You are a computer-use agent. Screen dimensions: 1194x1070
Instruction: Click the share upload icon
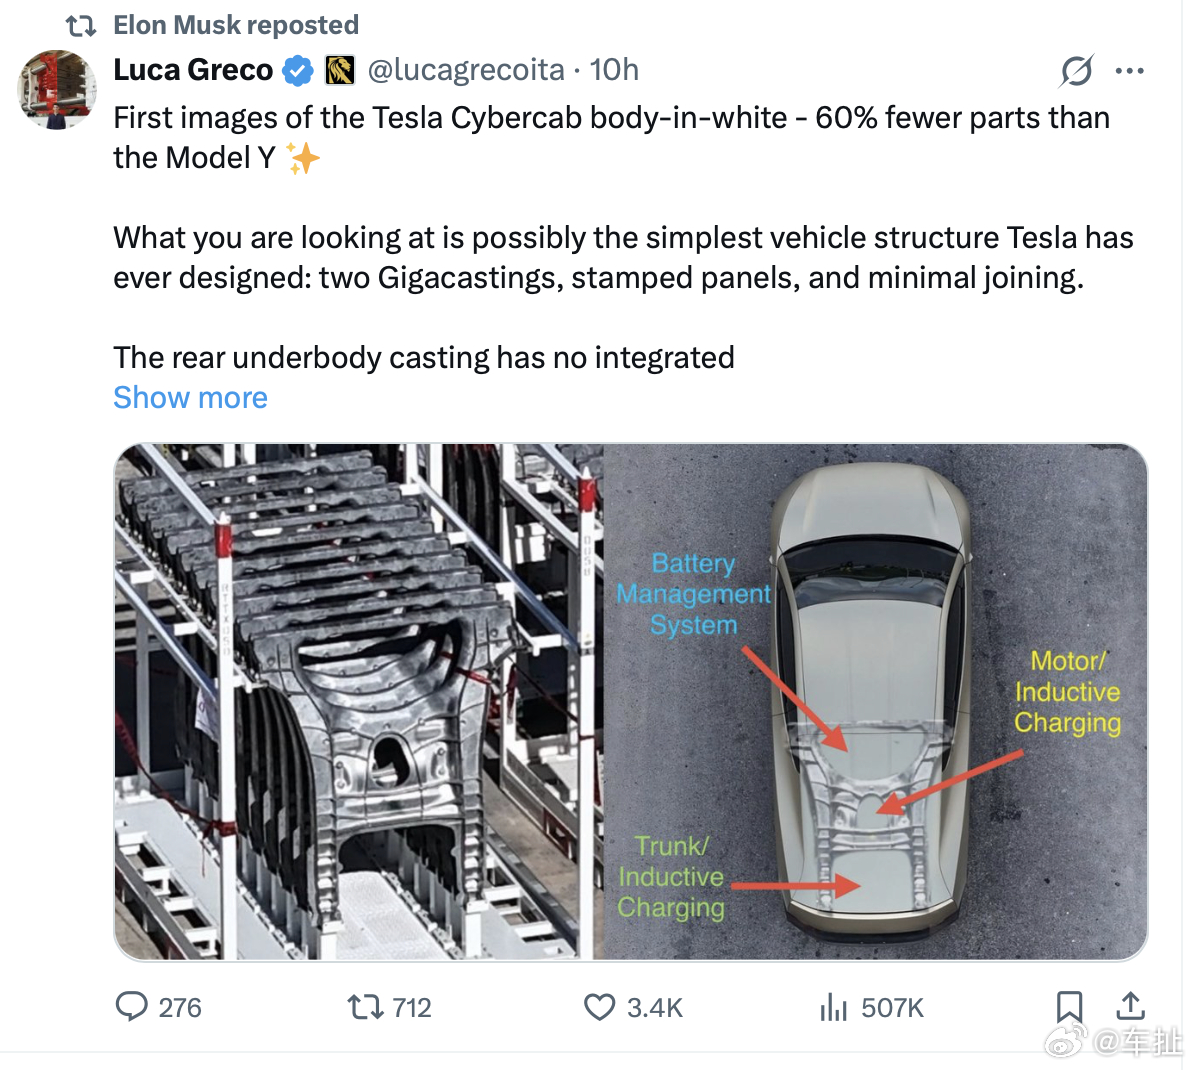point(1130,1006)
